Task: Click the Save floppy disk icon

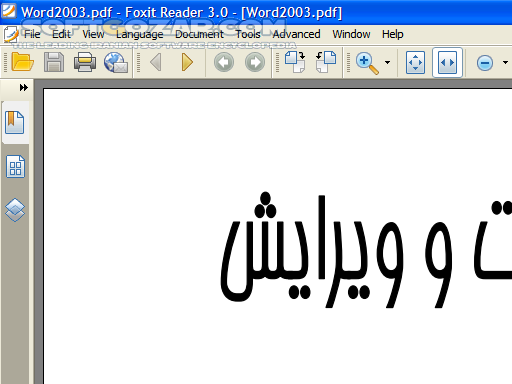Action: (54, 62)
